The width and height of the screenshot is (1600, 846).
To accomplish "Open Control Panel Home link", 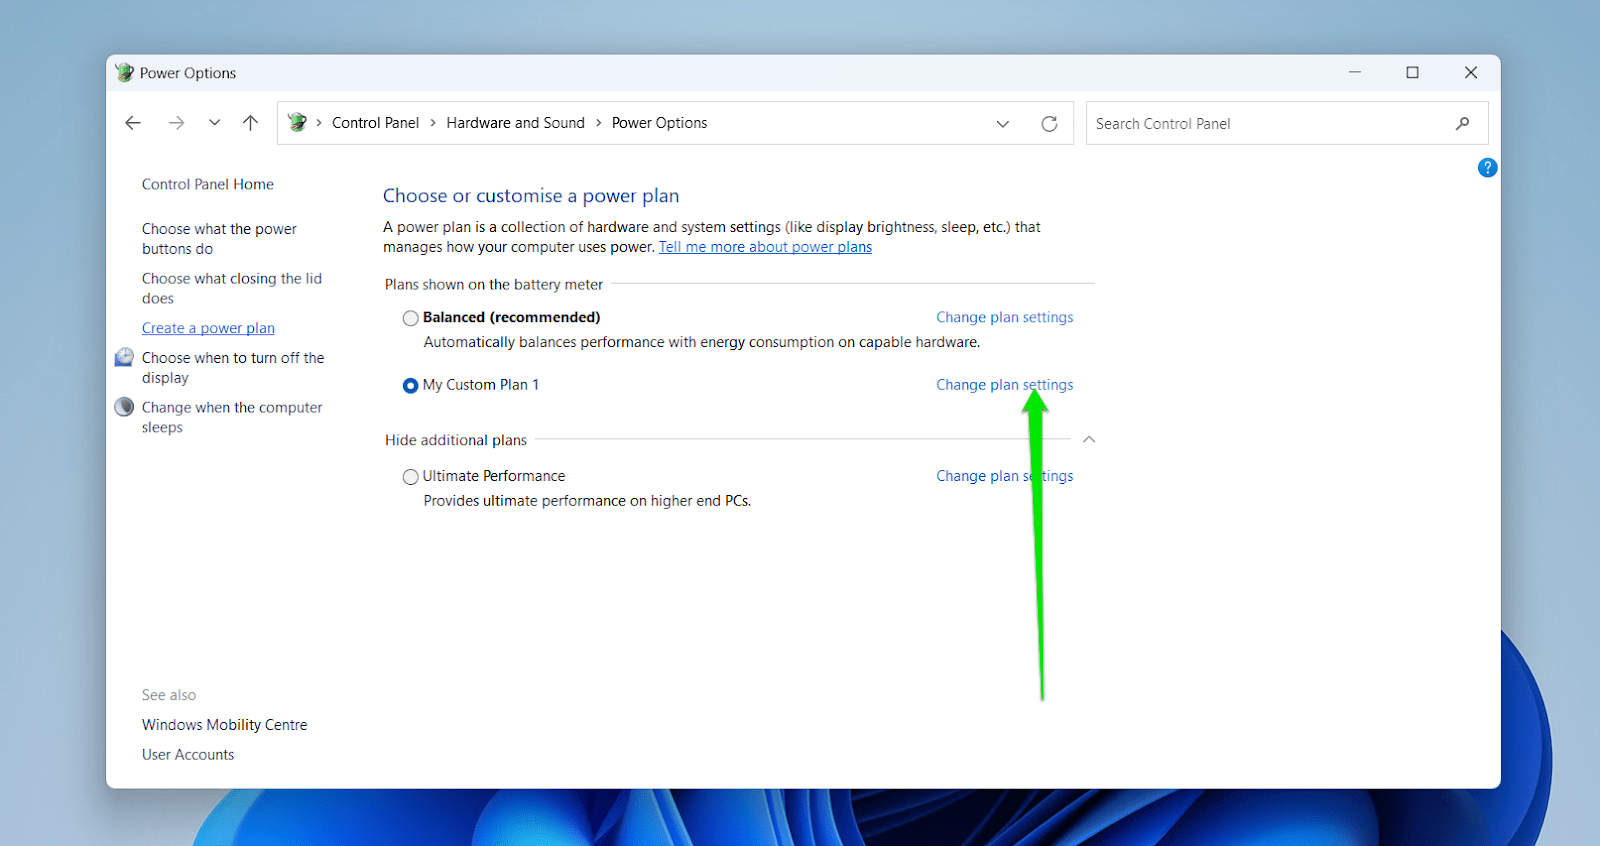I will click(x=207, y=184).
